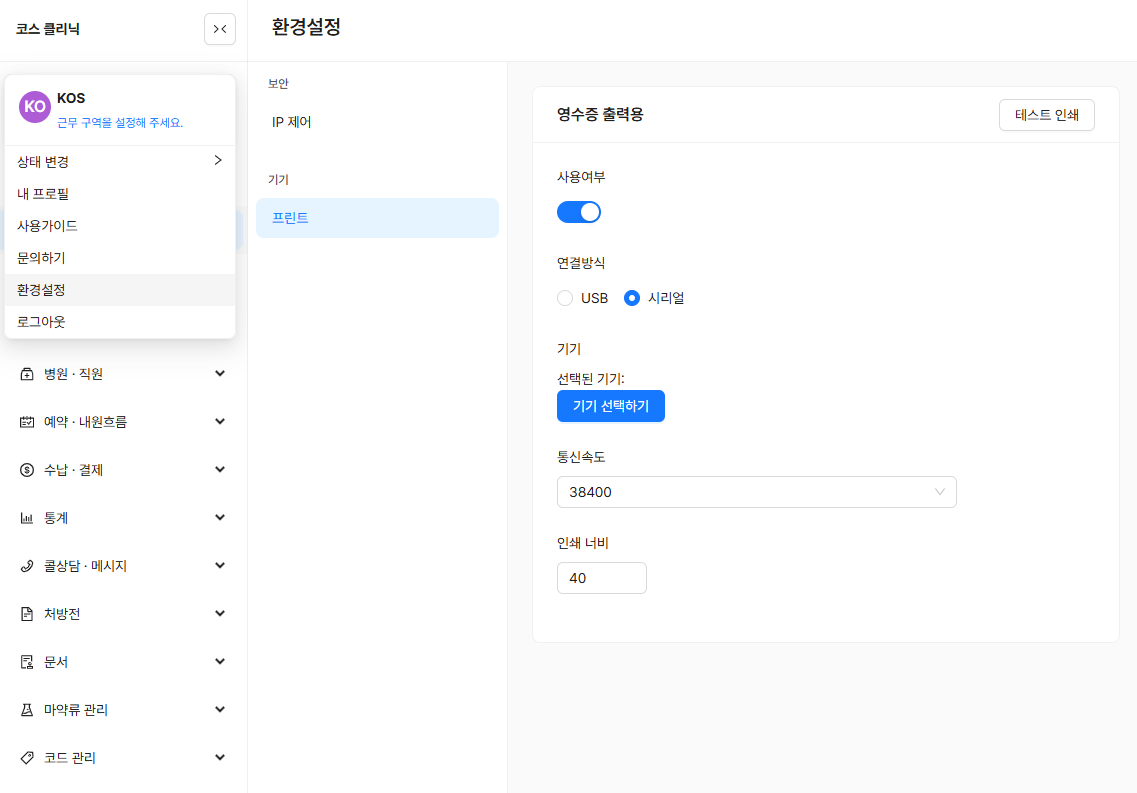The width and height of the screenshot is (1137, 793).
Task: Click the calendar icon beside 예약 · 내원흐름
Action: coord(27,422)
